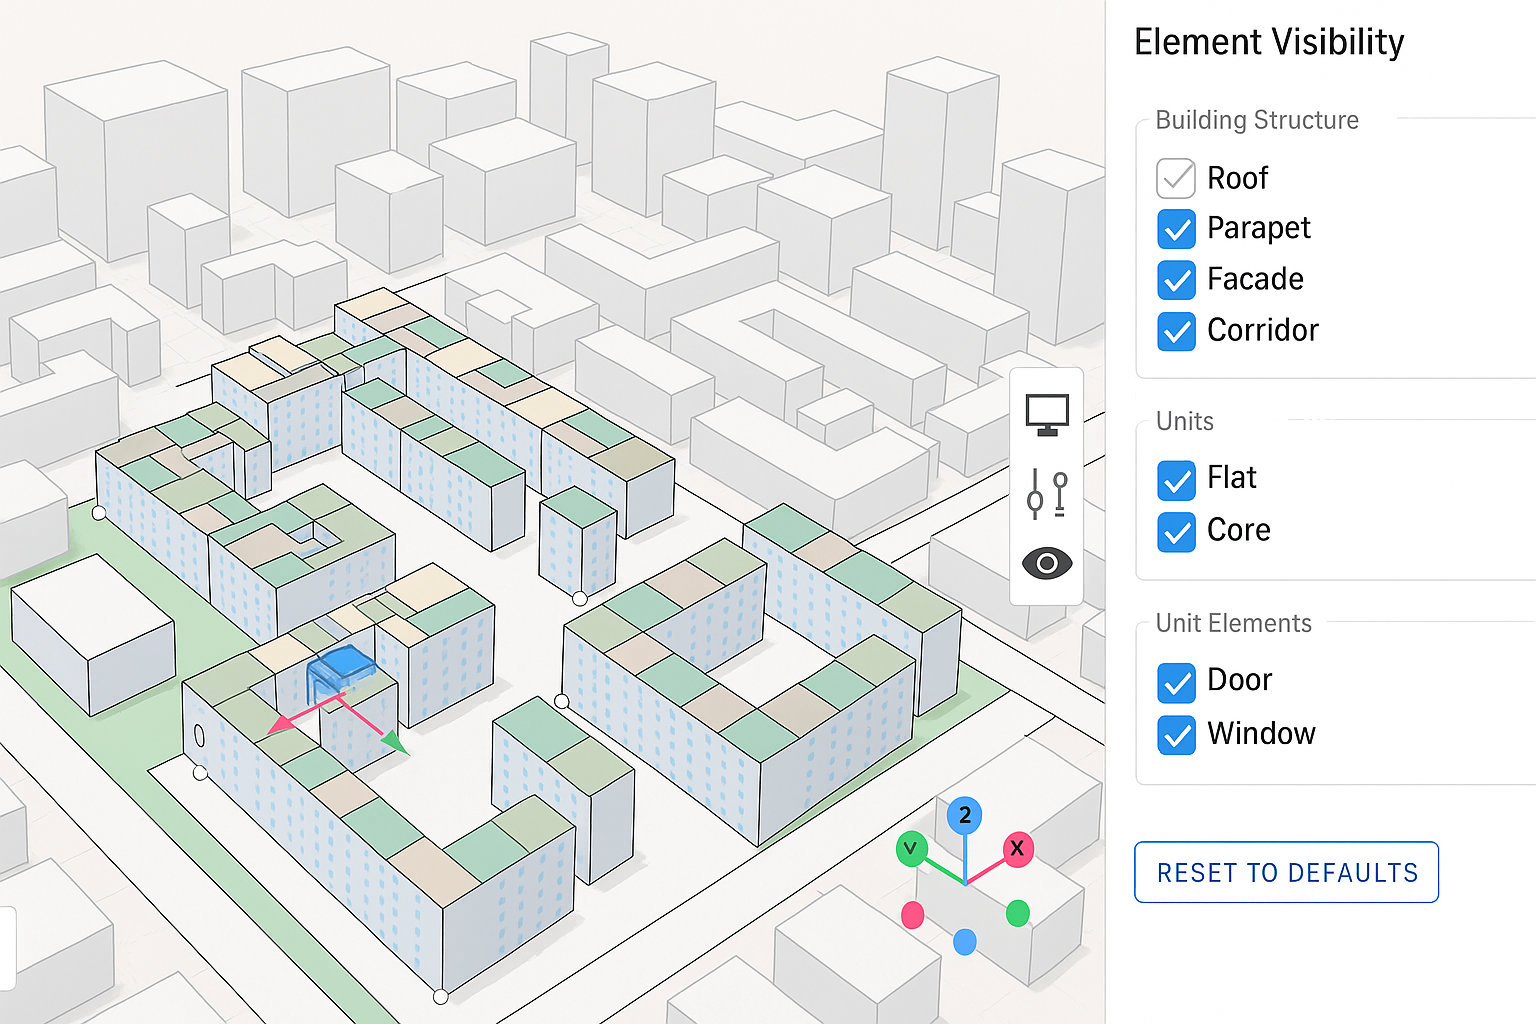Uncheck Corridor under Building Structure
The height and width of the screenshot is (1024, 1536).
[1176, 331]
